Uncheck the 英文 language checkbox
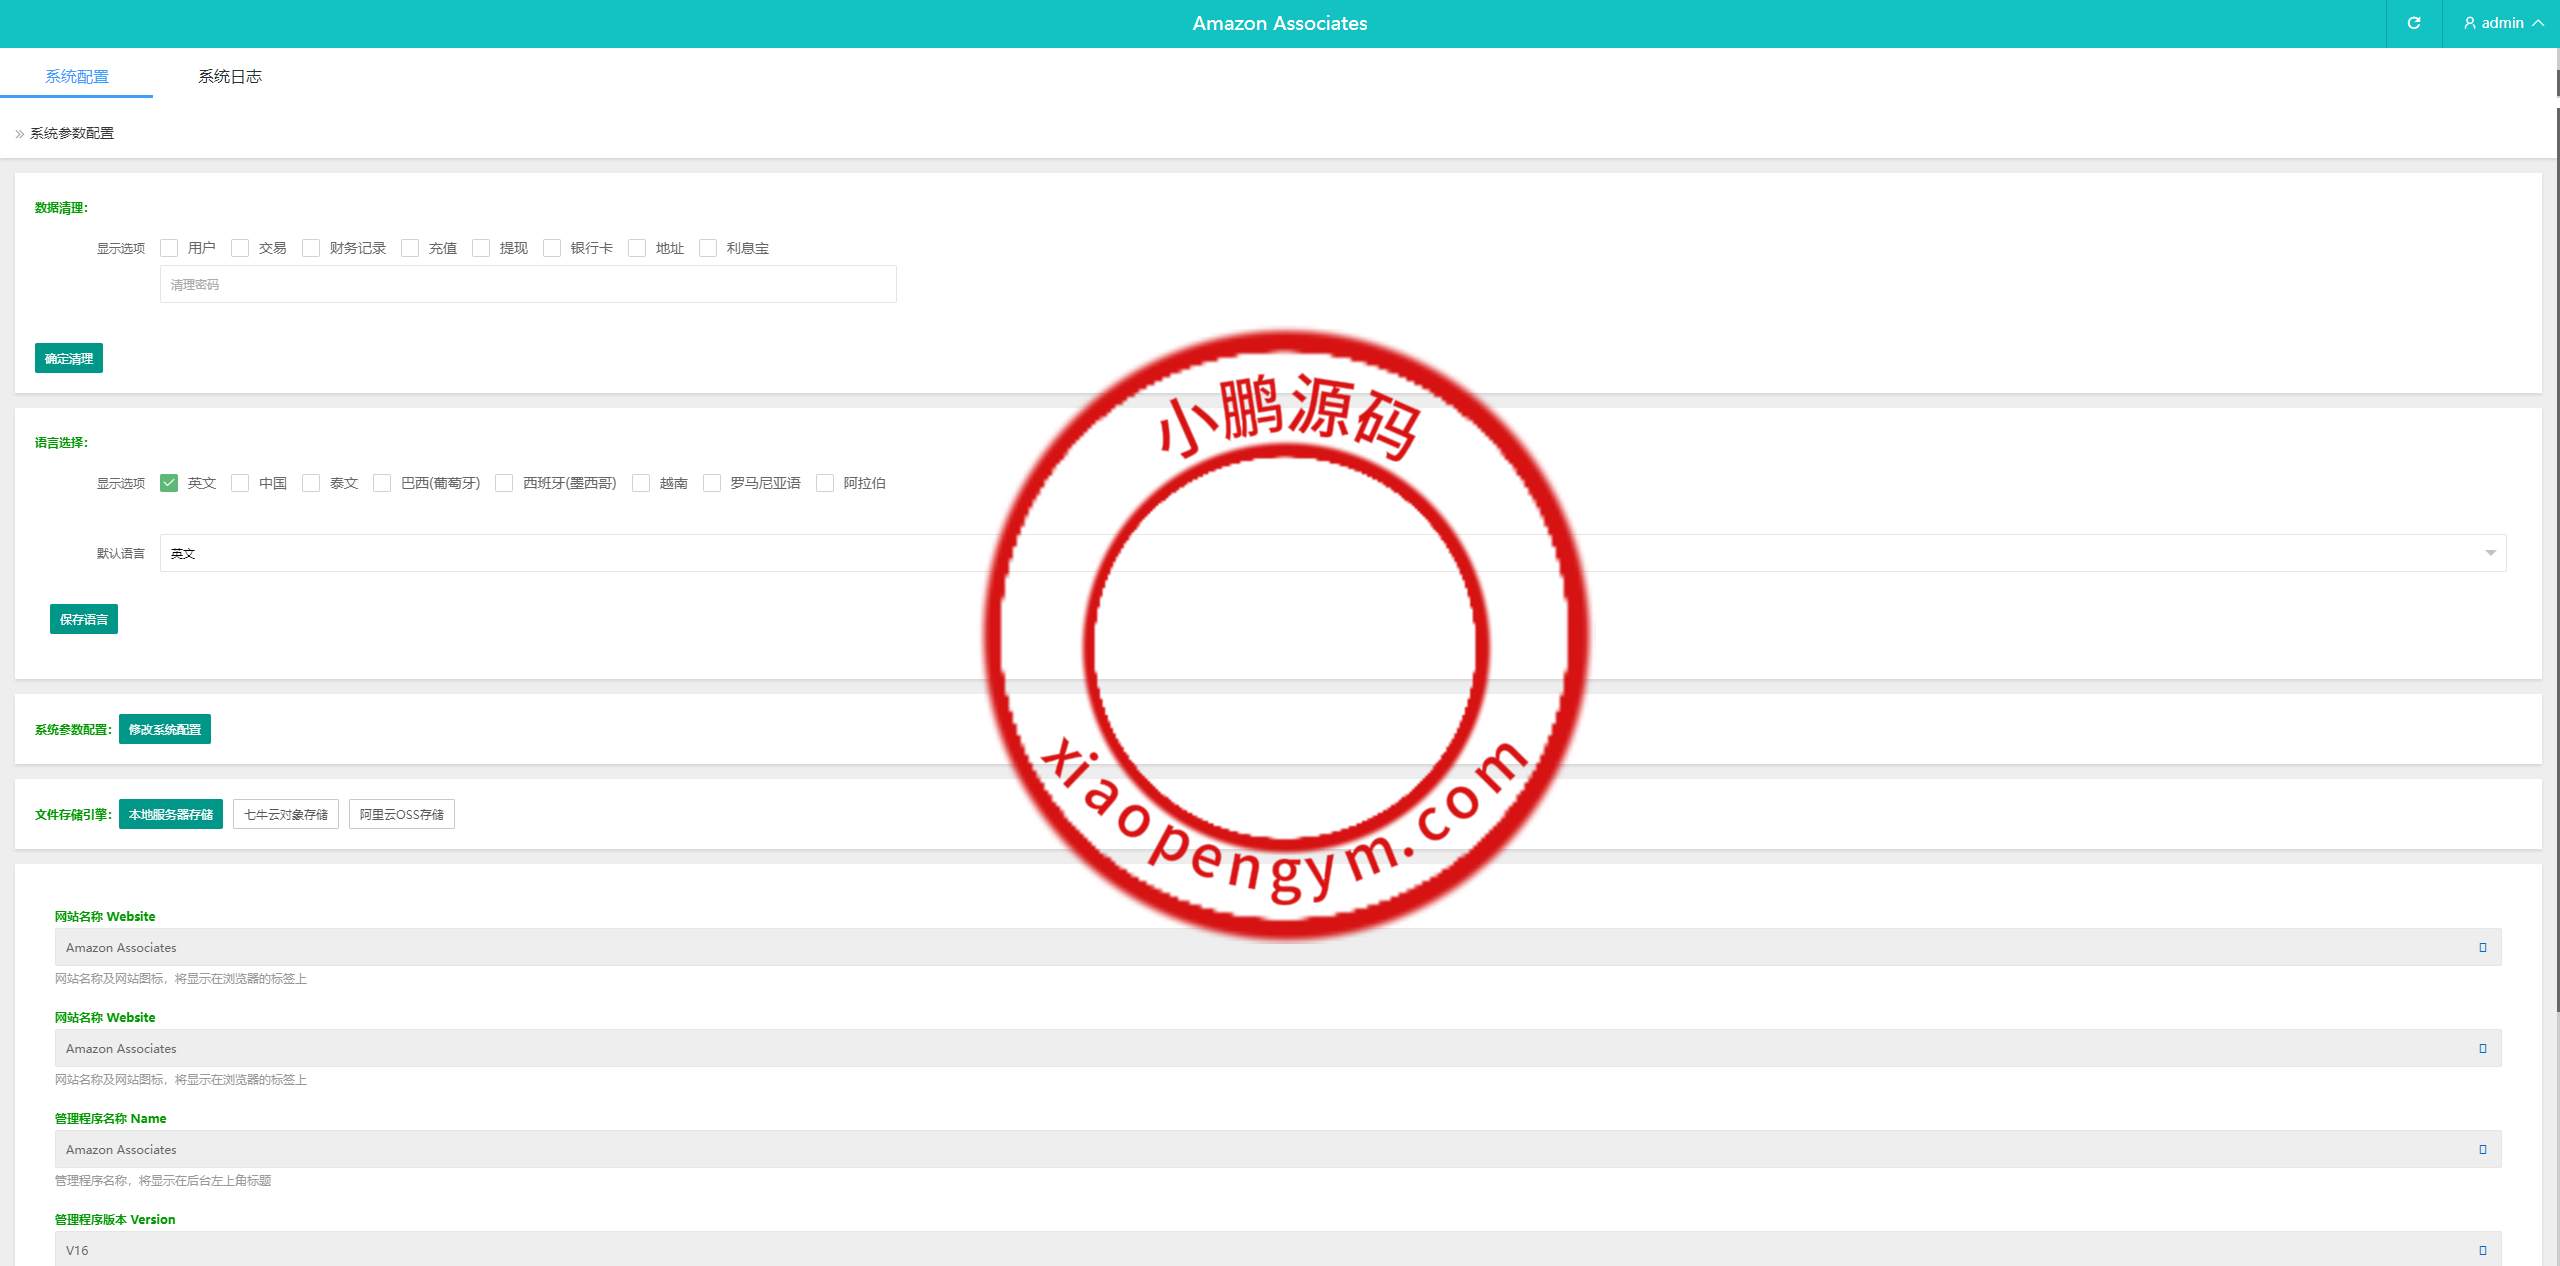 (169, 483)
